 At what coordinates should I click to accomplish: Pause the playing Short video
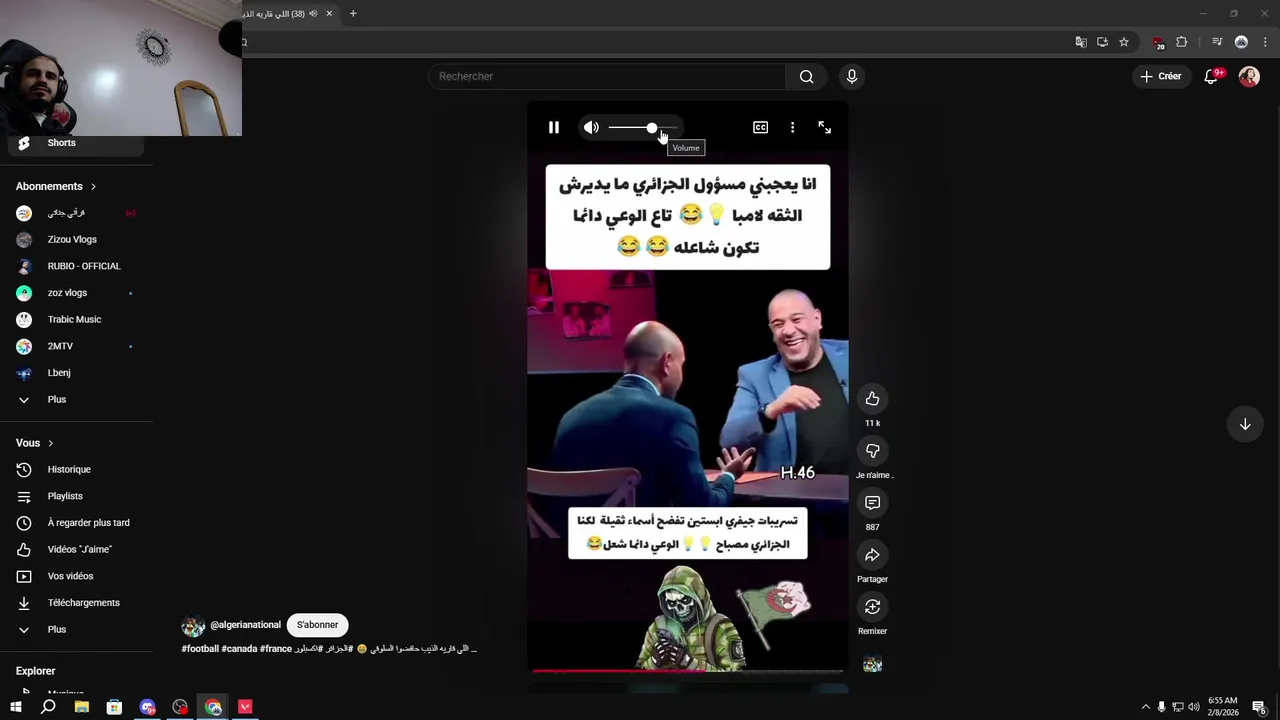[553, 127]
